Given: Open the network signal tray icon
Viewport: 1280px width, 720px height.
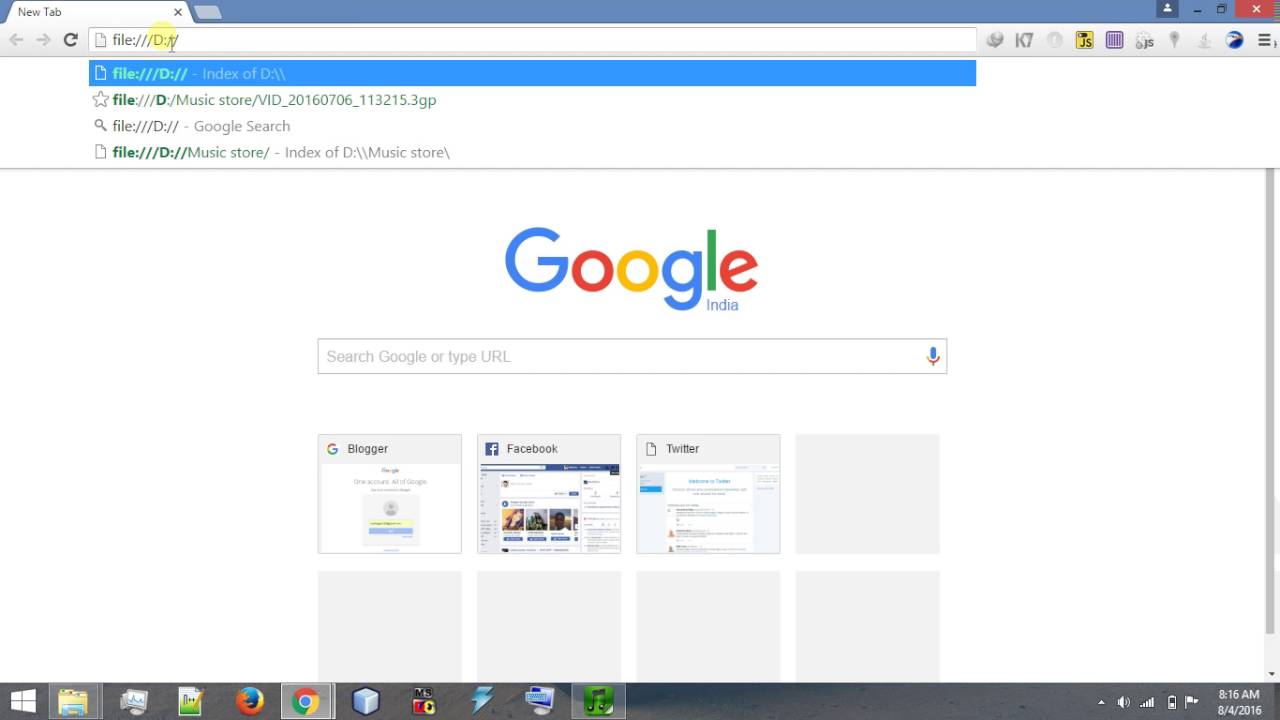Looking at the screenshot, I should point(1147,702).
